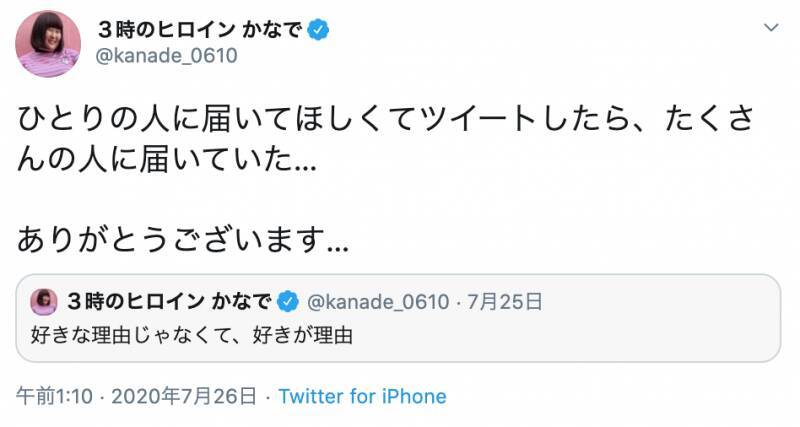Click empty space inside the quoted tweet card

(600, 335)
